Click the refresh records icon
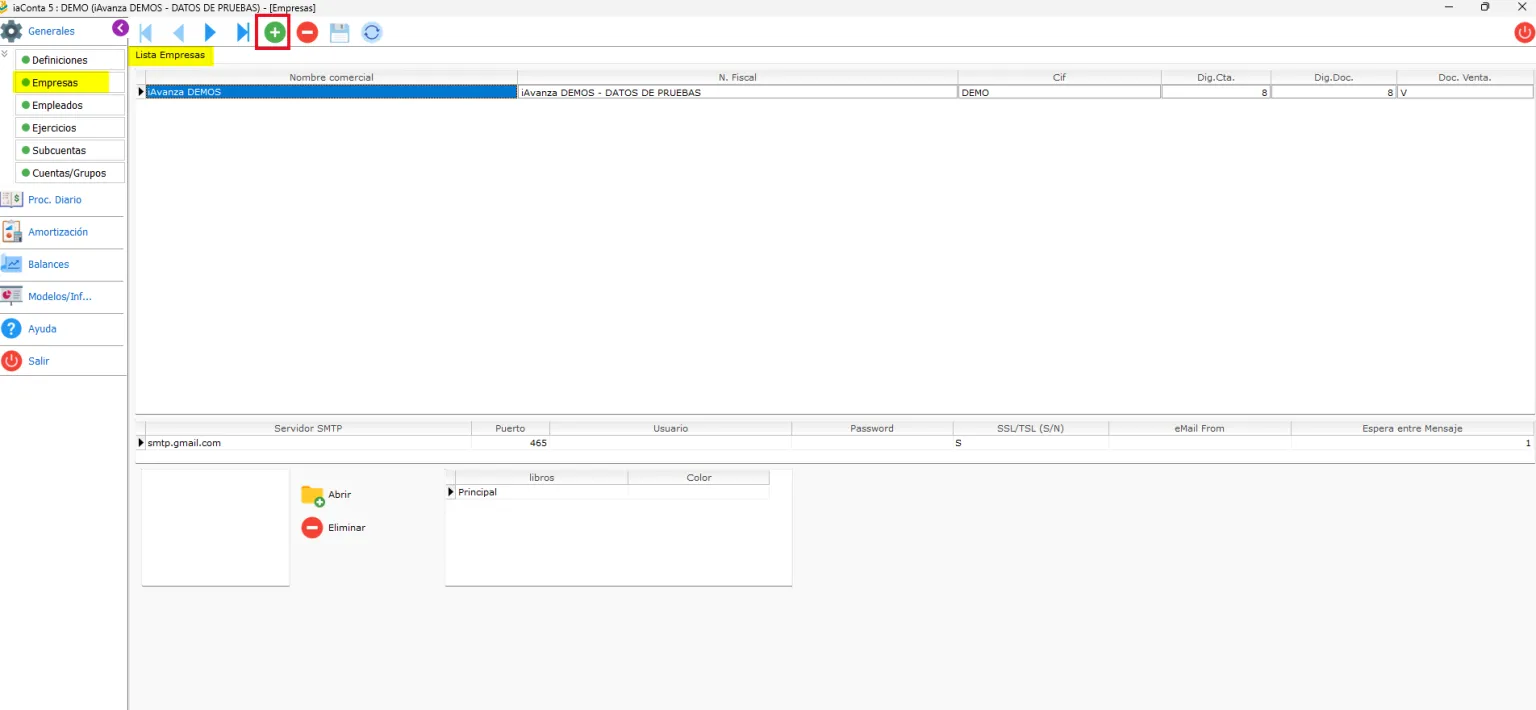The height and width of the screenshot is (710, 1536). click(372, 33)
